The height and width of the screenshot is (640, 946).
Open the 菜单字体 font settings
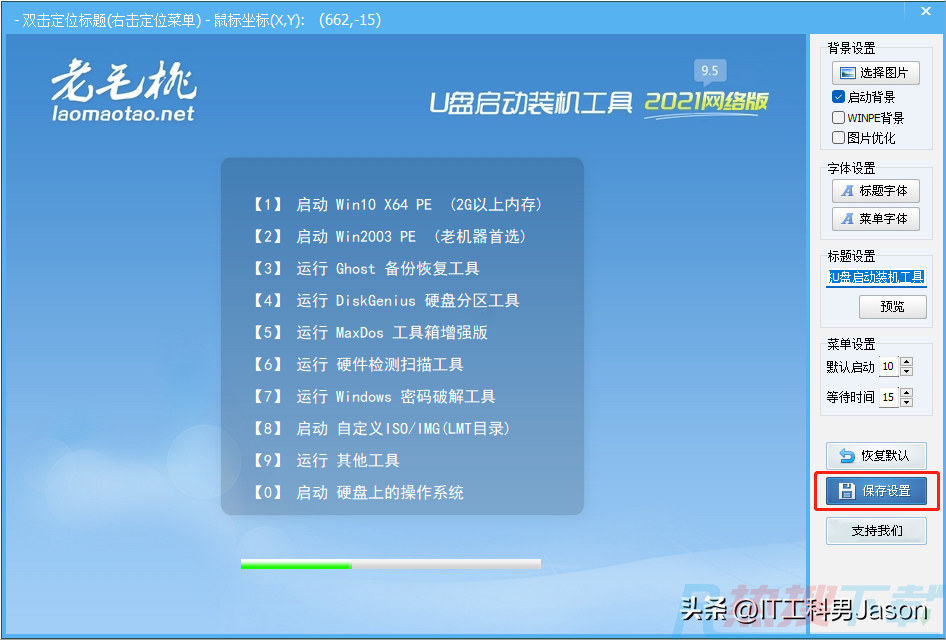(875, 218)
